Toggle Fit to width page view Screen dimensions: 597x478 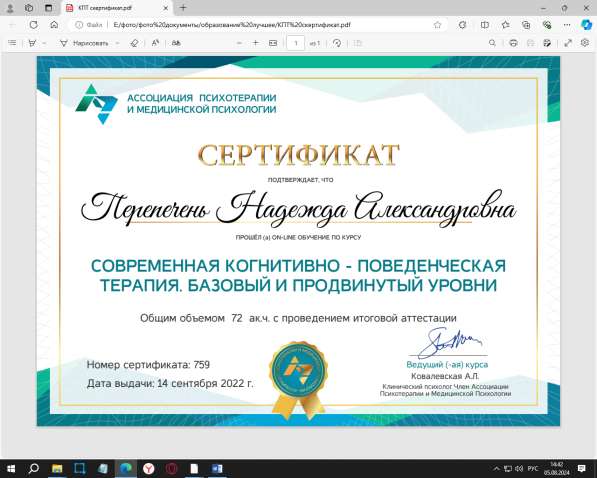(273, 43)
